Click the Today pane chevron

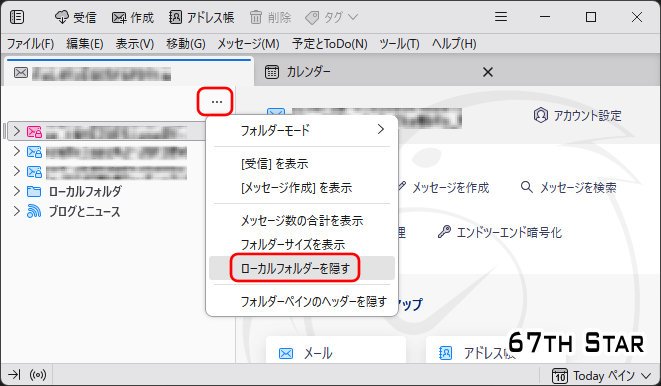(x=646, y=375)
